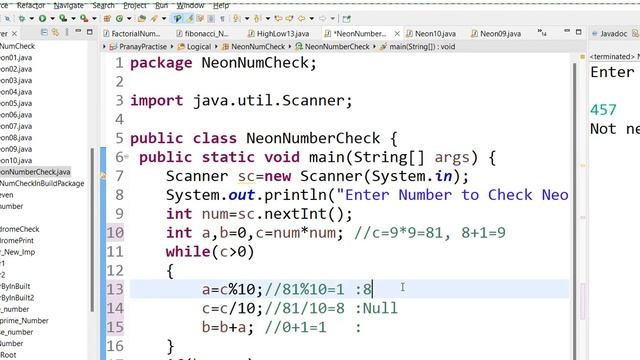Switch to fibonacci_N editor tab
Image resolution: width=640 pixels, height=360 pixels.
202,33
